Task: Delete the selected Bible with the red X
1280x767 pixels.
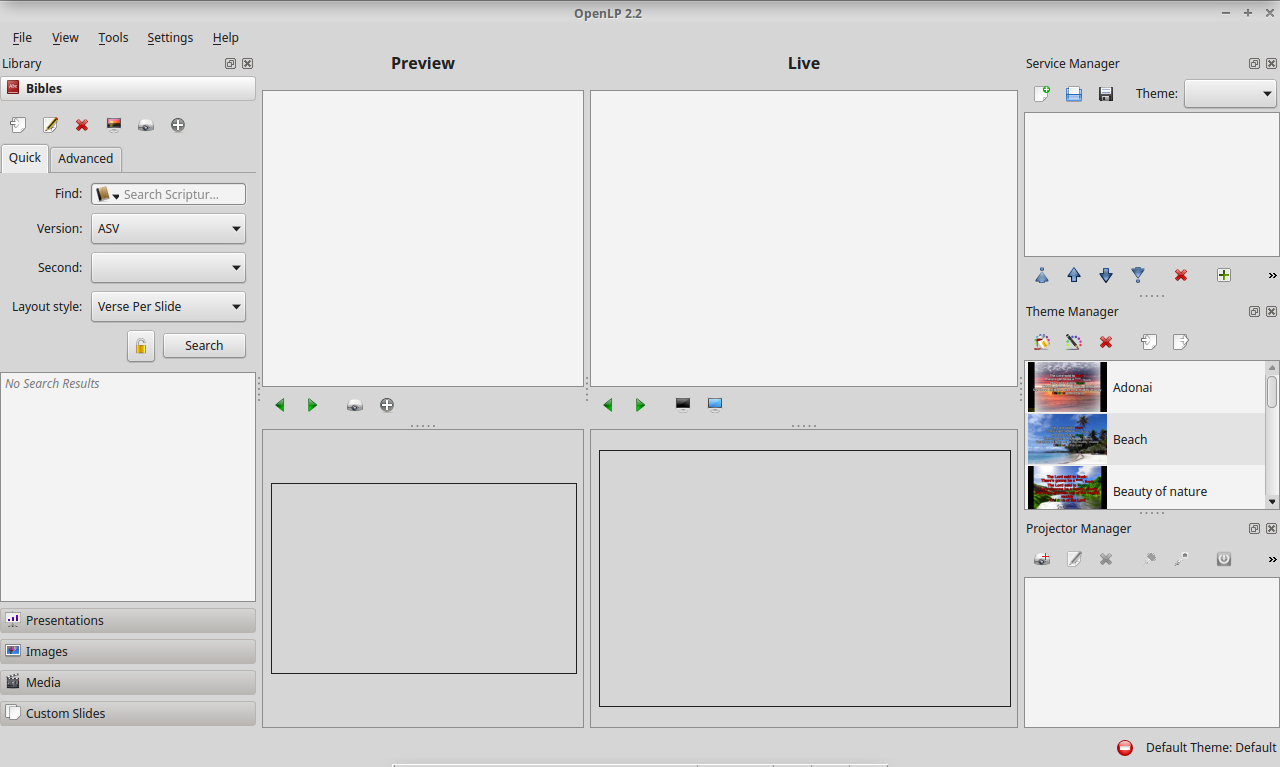Action: click(82, 125)
